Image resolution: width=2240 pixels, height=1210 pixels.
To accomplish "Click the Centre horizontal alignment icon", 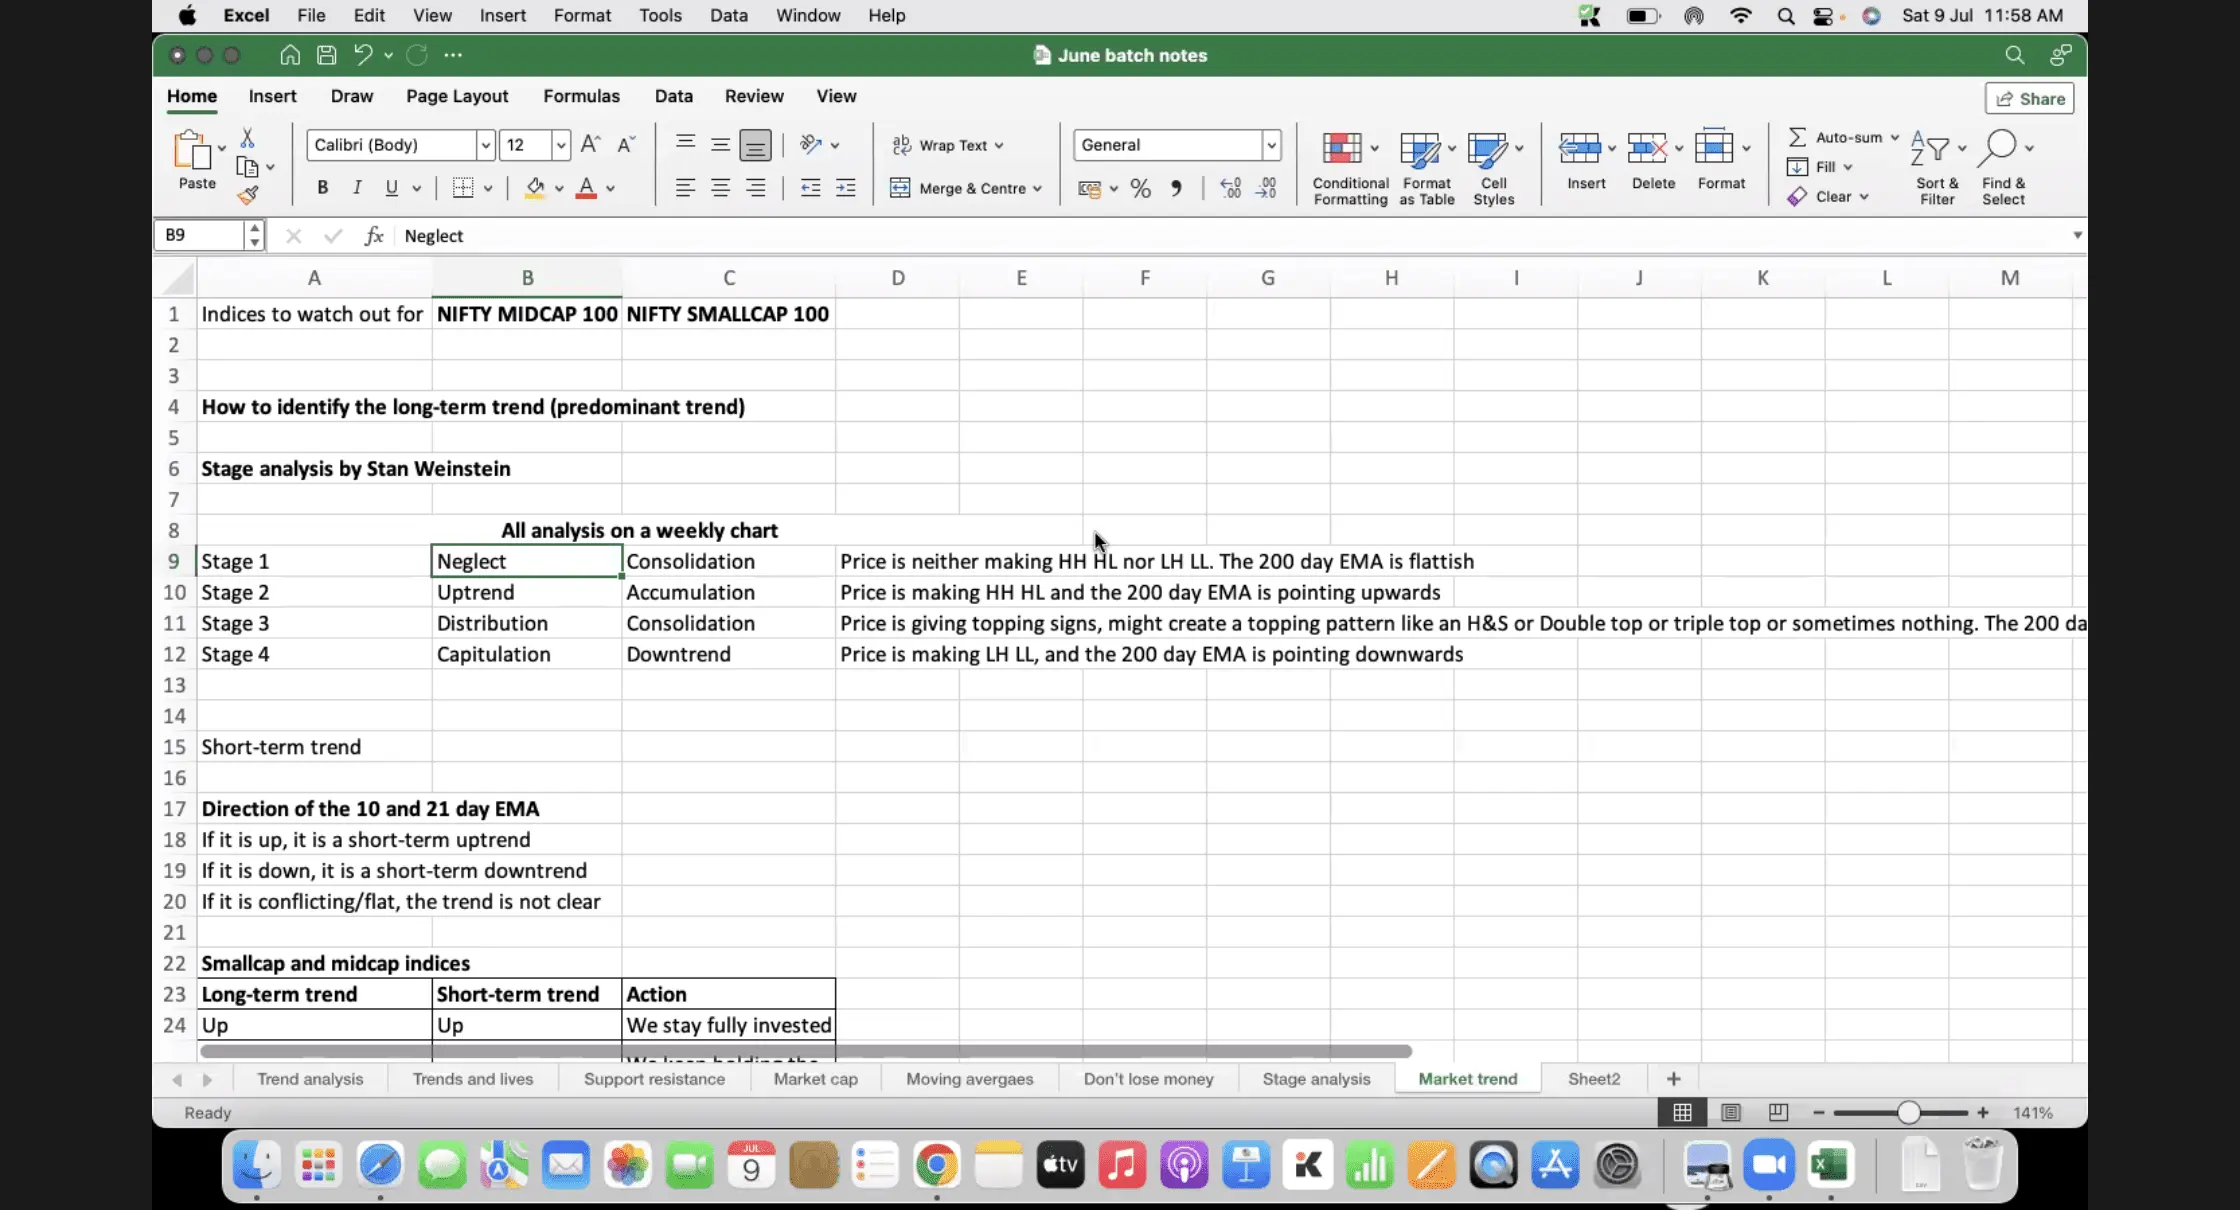I will tap(720, 188).
